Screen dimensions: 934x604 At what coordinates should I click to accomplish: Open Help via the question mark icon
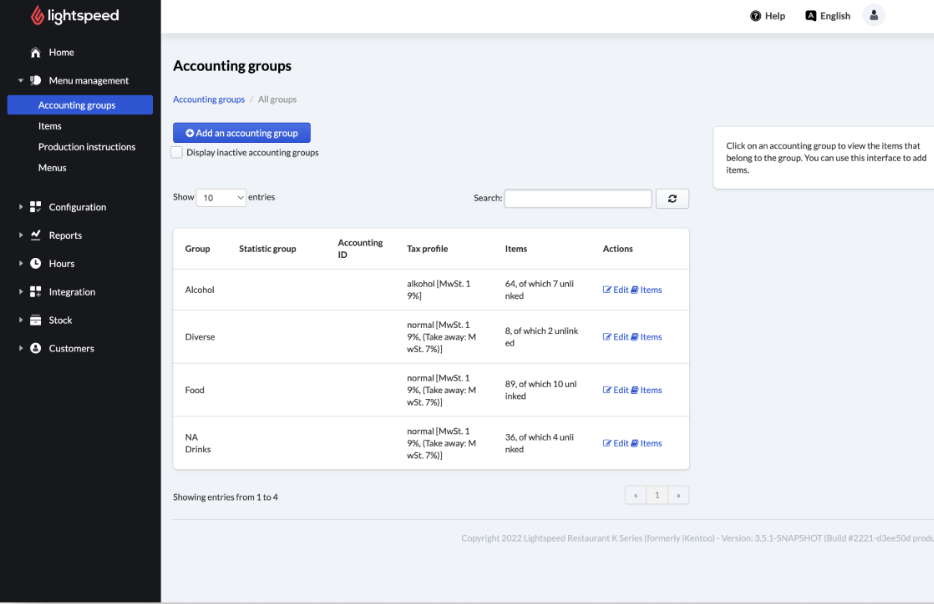click(x=756, y=16)
